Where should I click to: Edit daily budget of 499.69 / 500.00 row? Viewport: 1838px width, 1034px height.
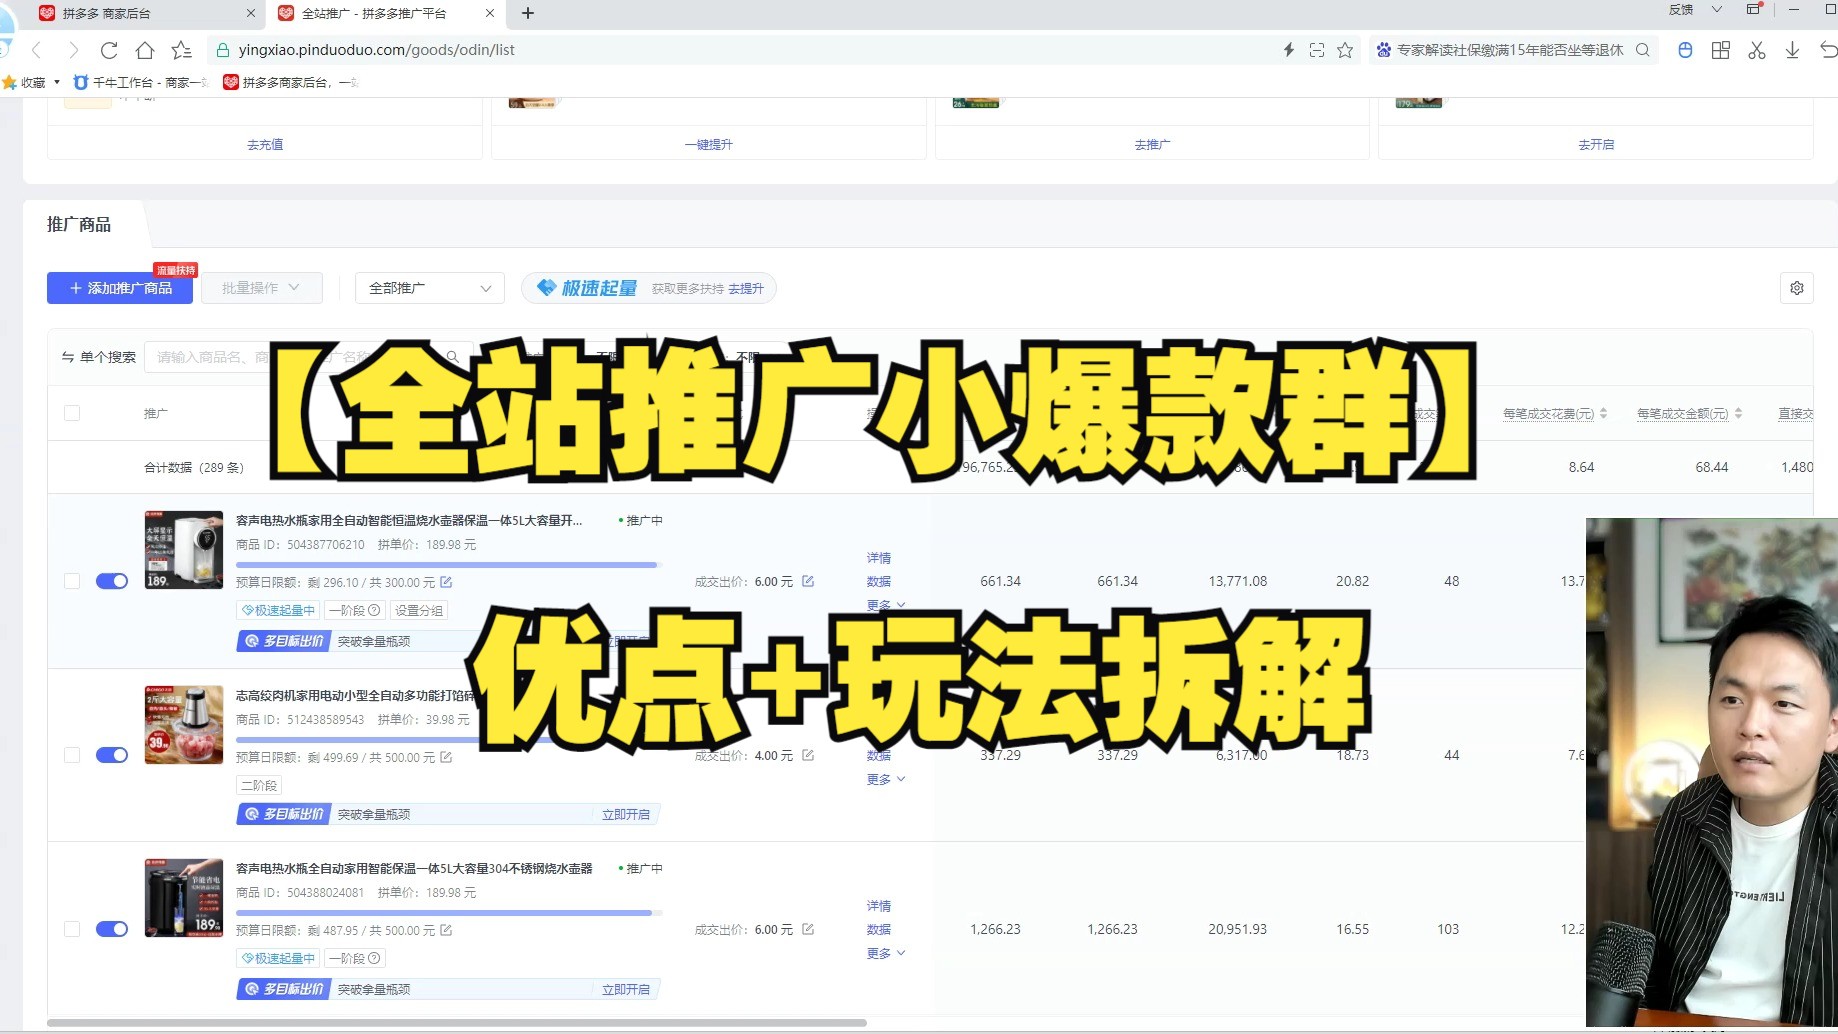point(446,757)
